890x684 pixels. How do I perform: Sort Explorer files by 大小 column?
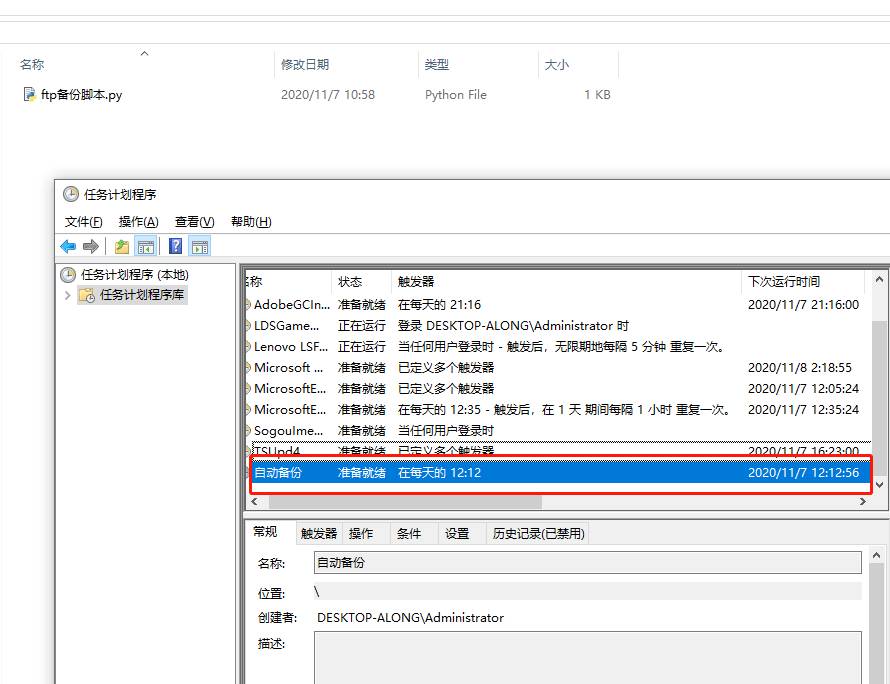pyautogui.click(x=578, y=64)
